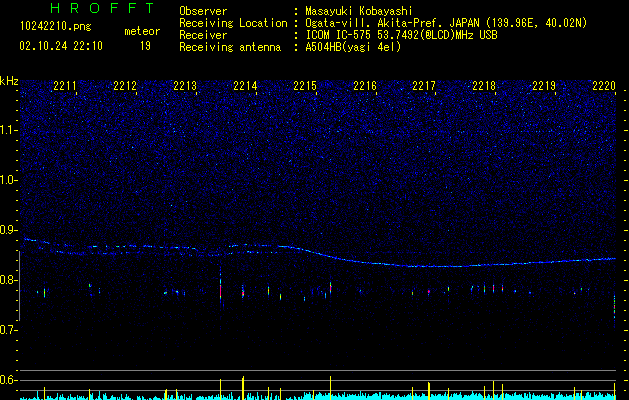Click the meteor count value 19
This screenshot has height=400, width=629.
pos(145,46)
